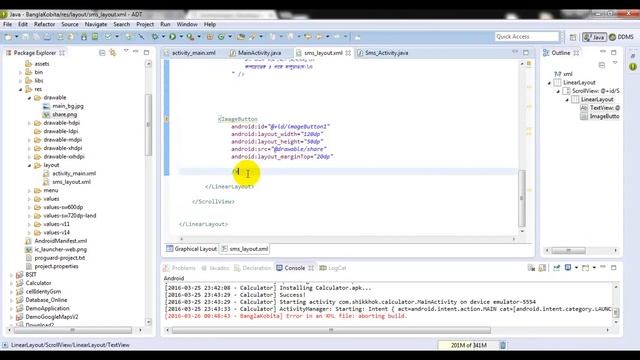Expand the Calculator project

click(11, 283)
